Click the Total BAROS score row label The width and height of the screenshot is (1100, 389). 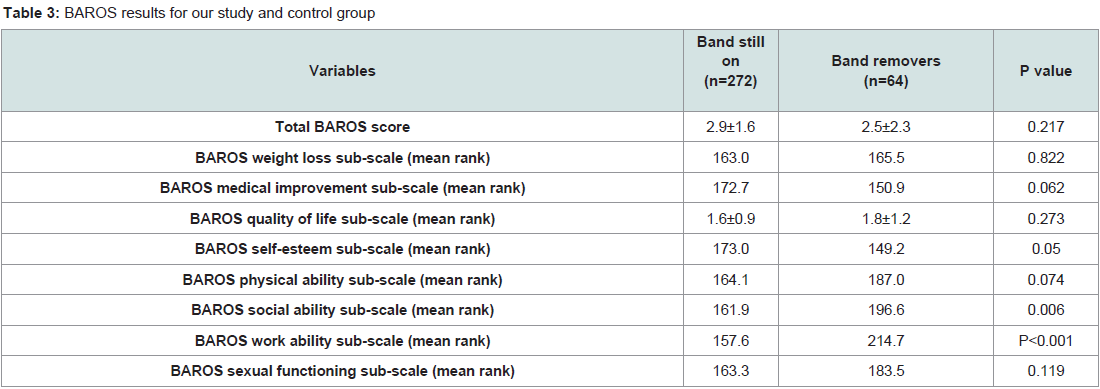pos(342,127)
